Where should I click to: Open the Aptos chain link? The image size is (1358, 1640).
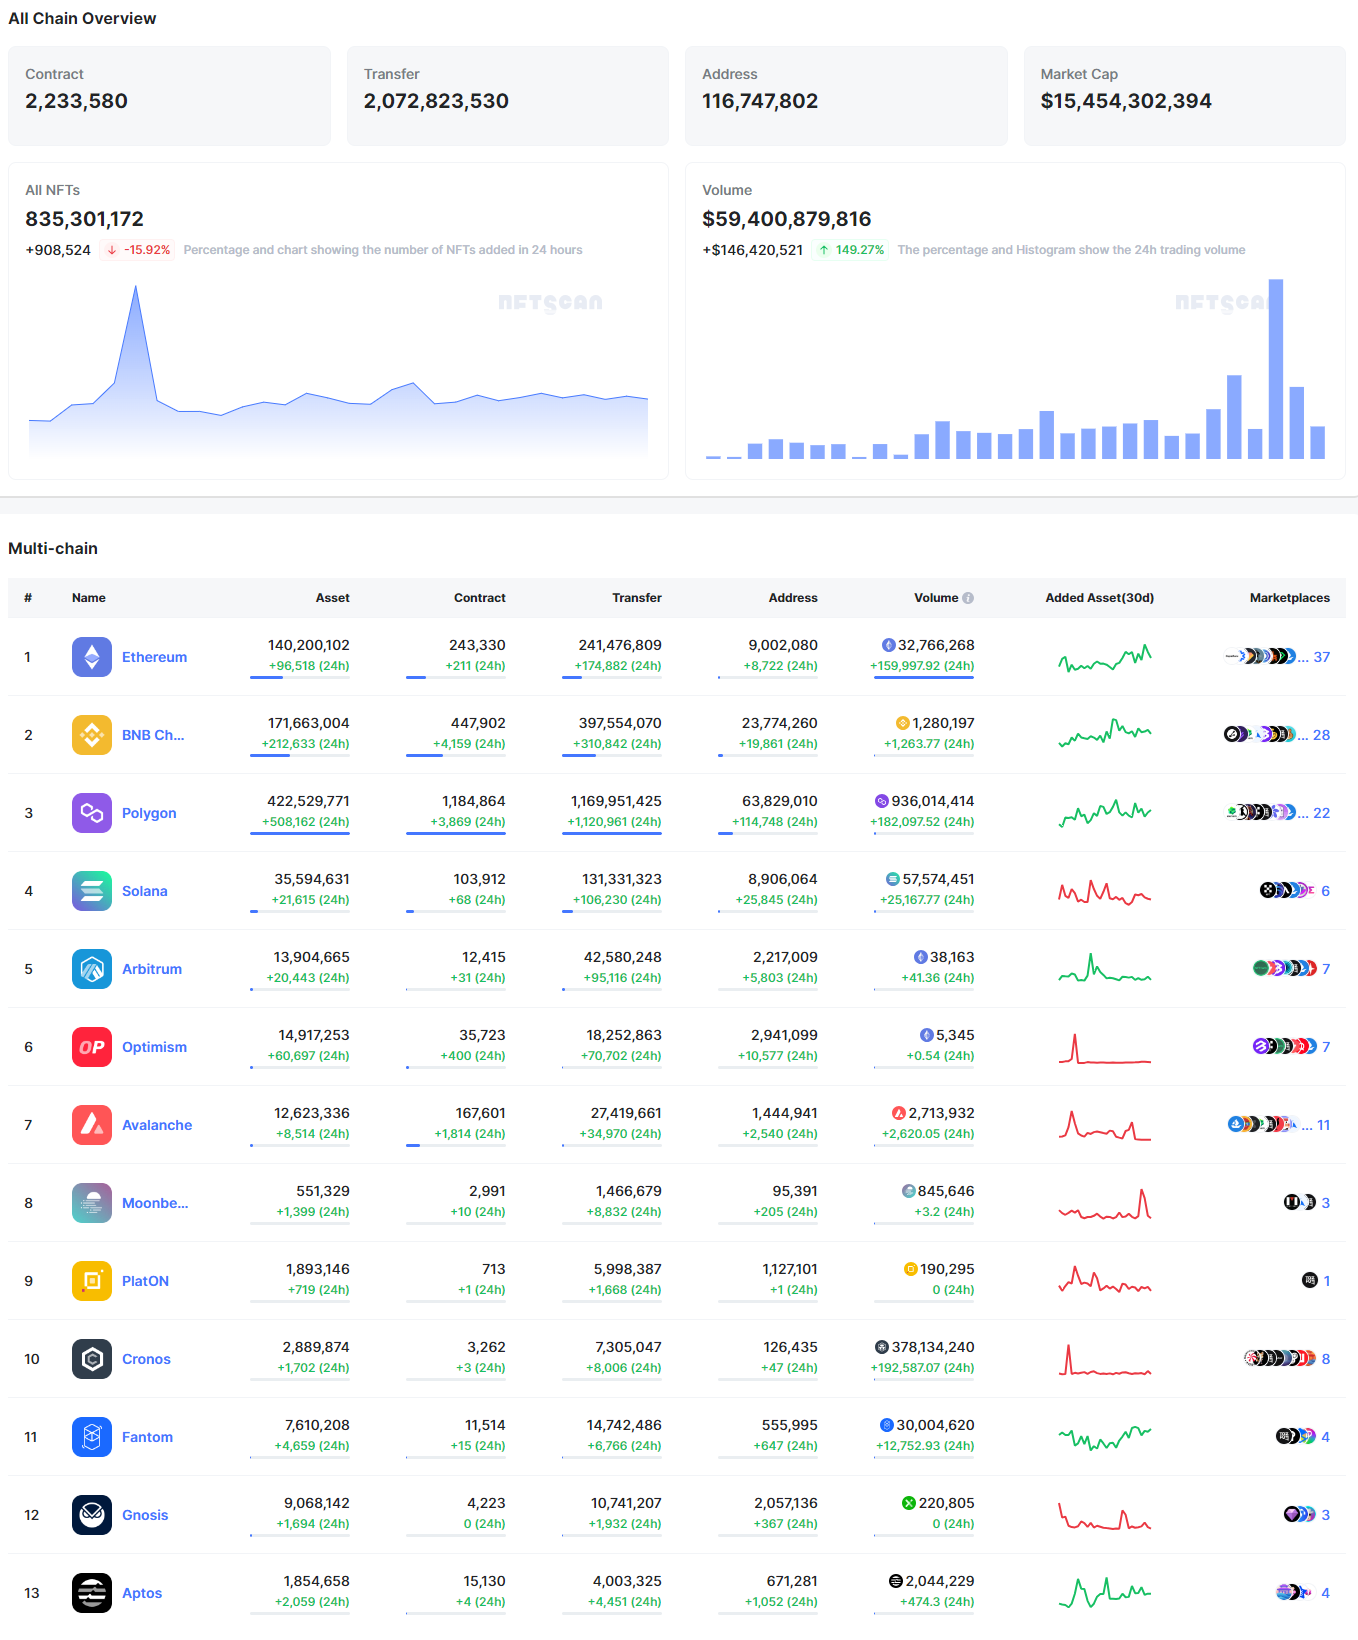pos(142,1593)
